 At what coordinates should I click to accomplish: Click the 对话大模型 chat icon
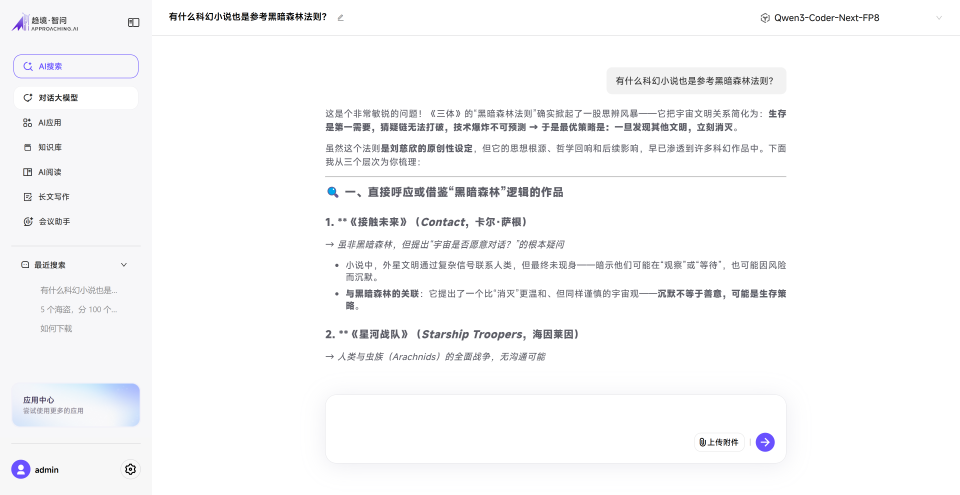(28, 98)
